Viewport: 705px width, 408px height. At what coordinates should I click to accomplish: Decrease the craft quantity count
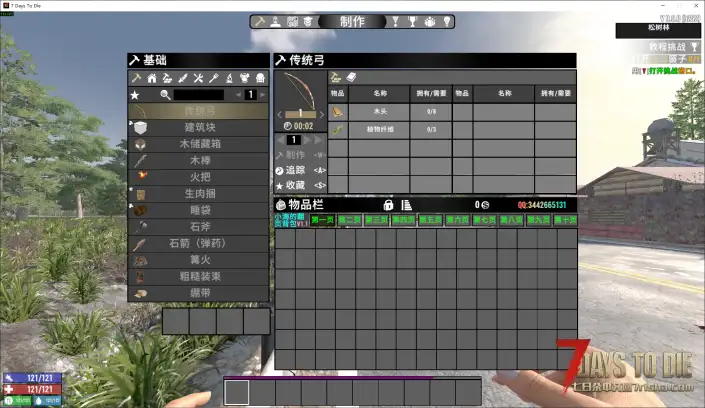pos(281,140)
